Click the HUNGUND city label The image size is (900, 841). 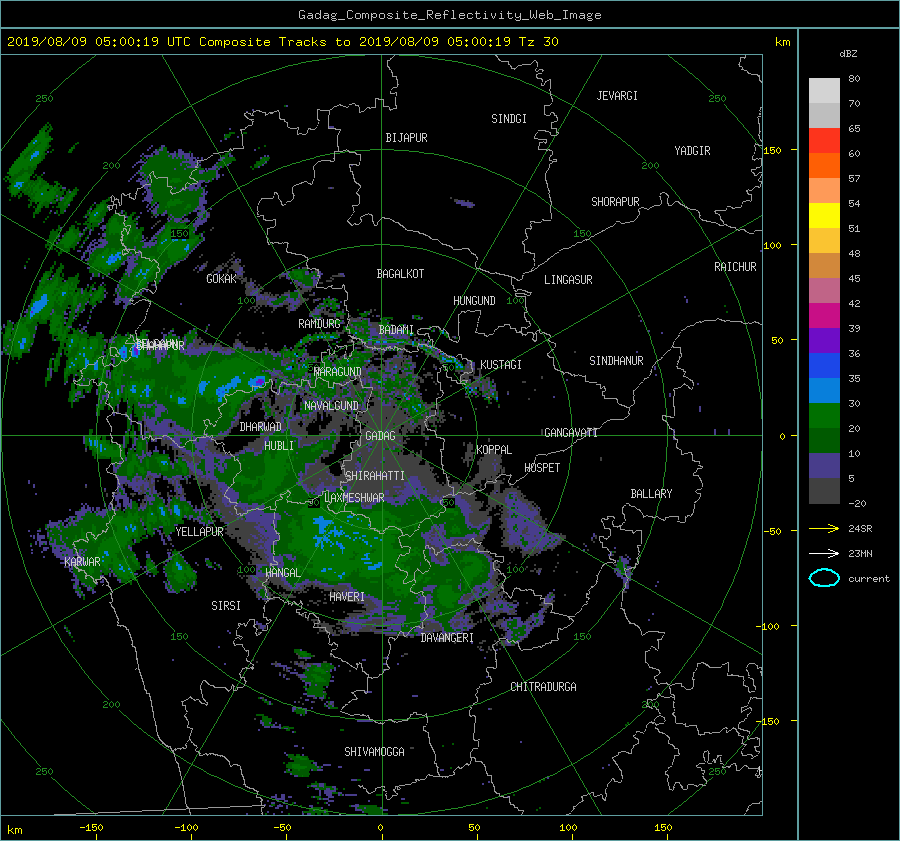click(x=474, y=301)
